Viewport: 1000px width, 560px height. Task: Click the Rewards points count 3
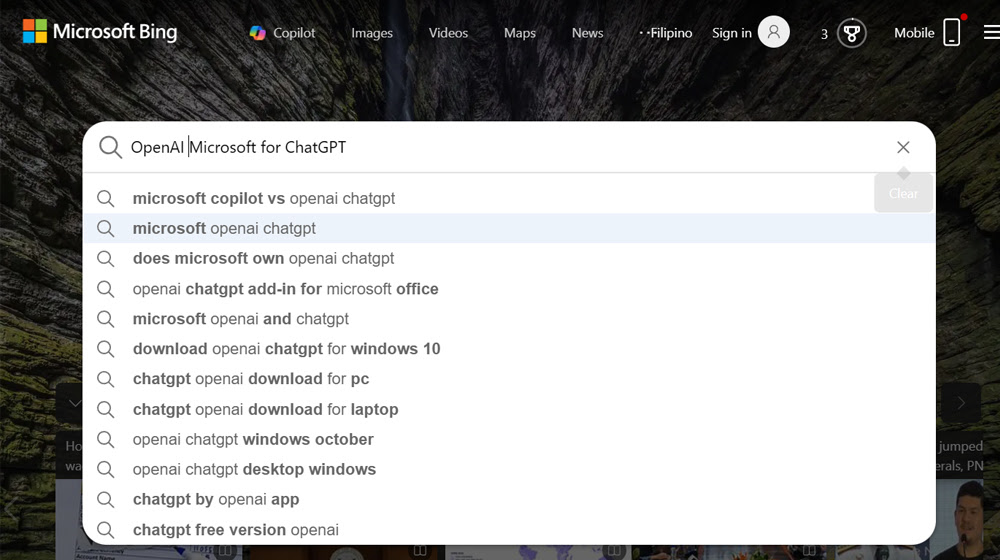(824, 34)
